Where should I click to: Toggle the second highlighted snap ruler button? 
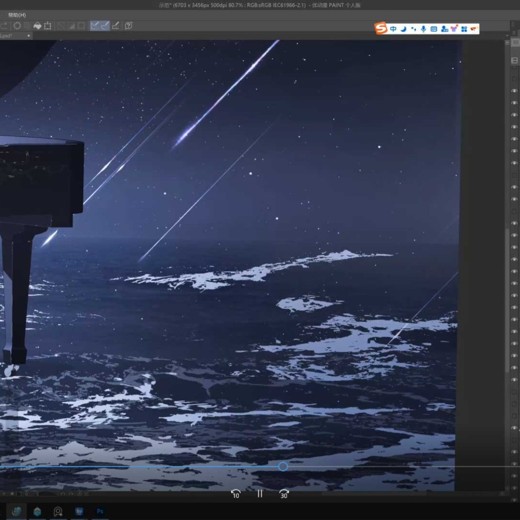coord(105,26)
